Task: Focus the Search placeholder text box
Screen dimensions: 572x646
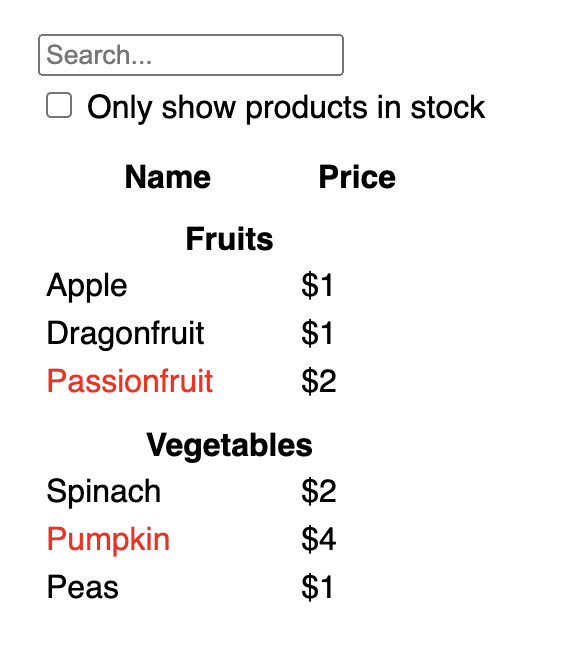Action: 191,55
